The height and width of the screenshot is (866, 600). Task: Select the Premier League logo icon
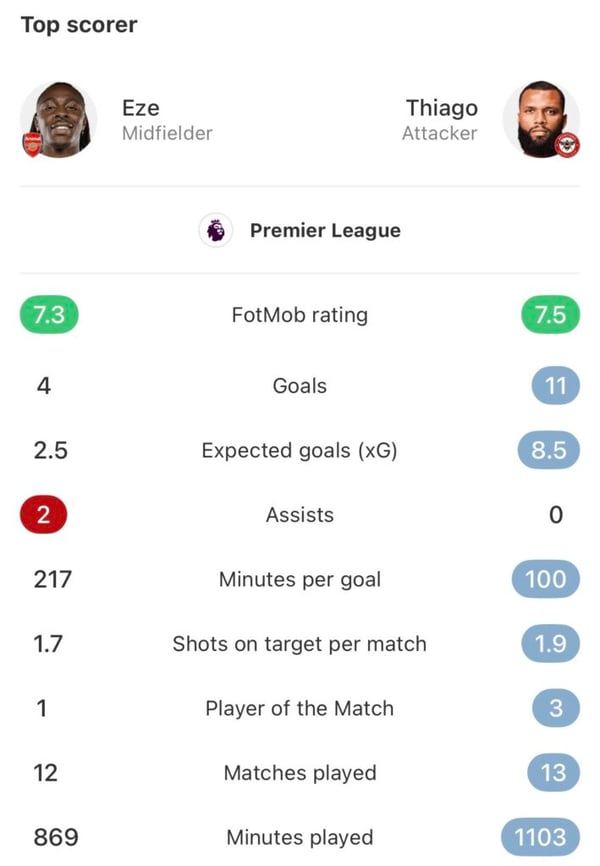tap(214, 230)
